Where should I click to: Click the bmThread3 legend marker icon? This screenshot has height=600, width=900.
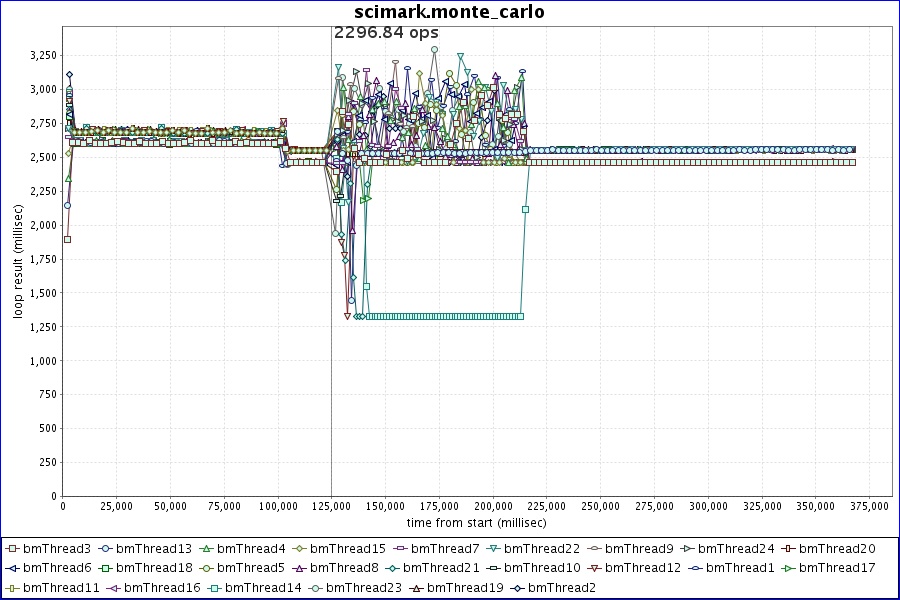tap(12, 549)
